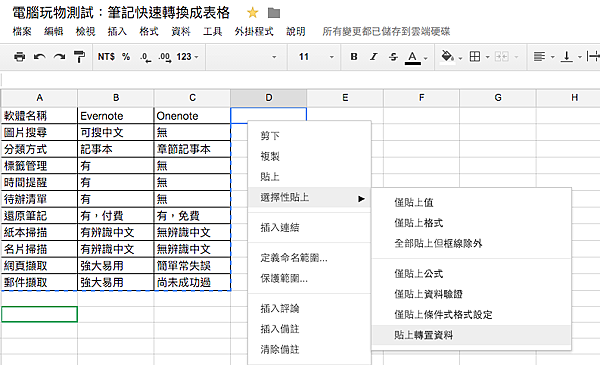Click the borders grid icon

475,57
